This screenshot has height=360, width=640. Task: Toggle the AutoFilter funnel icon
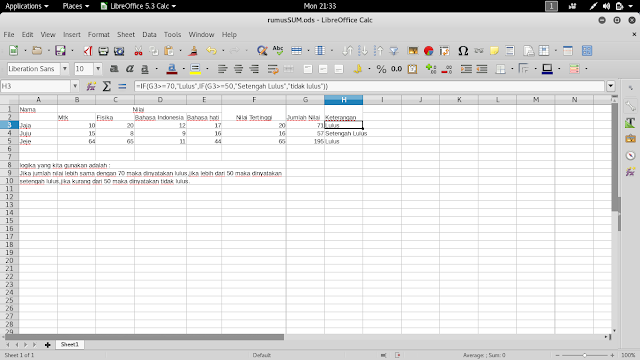pyautogui.click(x=394, y=51)
